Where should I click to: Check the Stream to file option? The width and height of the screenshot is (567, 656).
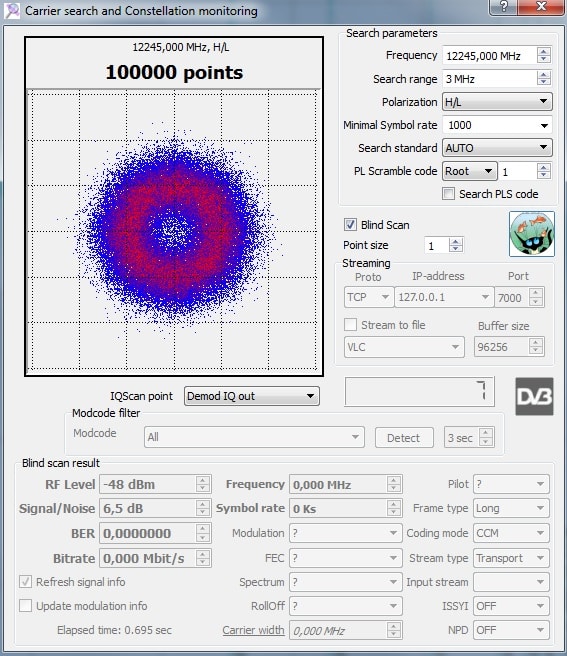[x=350, y=325]
